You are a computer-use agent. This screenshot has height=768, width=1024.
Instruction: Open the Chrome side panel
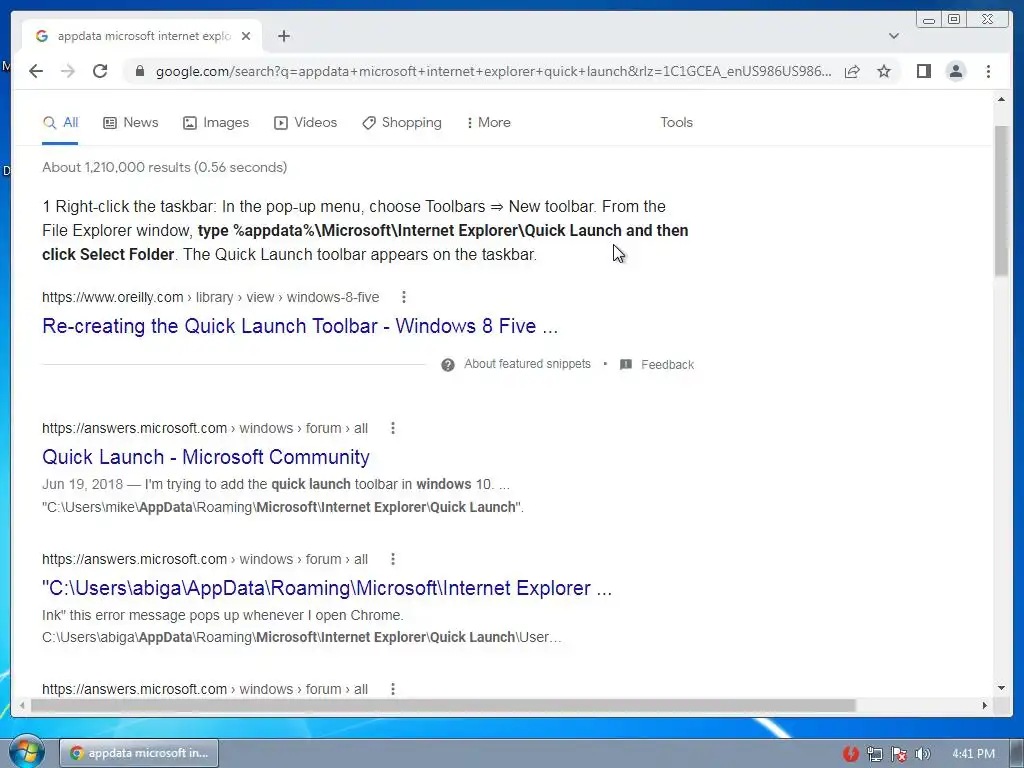tap(923, 71)
